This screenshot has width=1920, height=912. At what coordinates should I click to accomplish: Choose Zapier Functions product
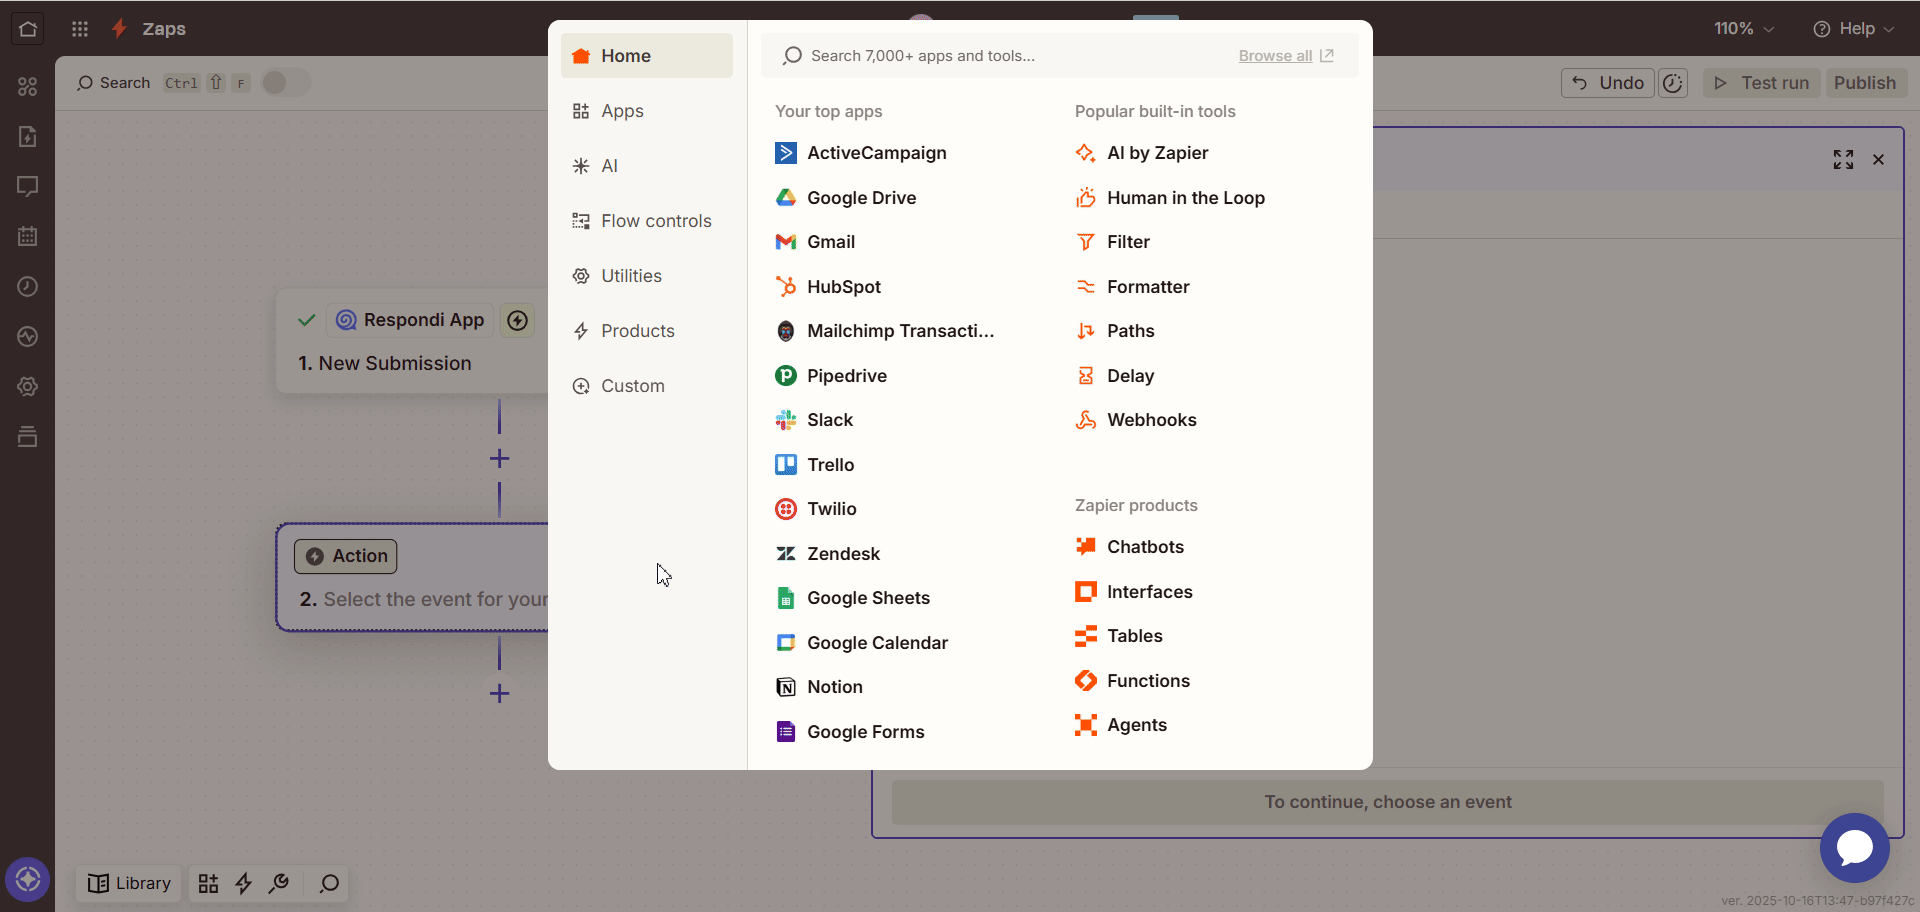click(1133, 681)
